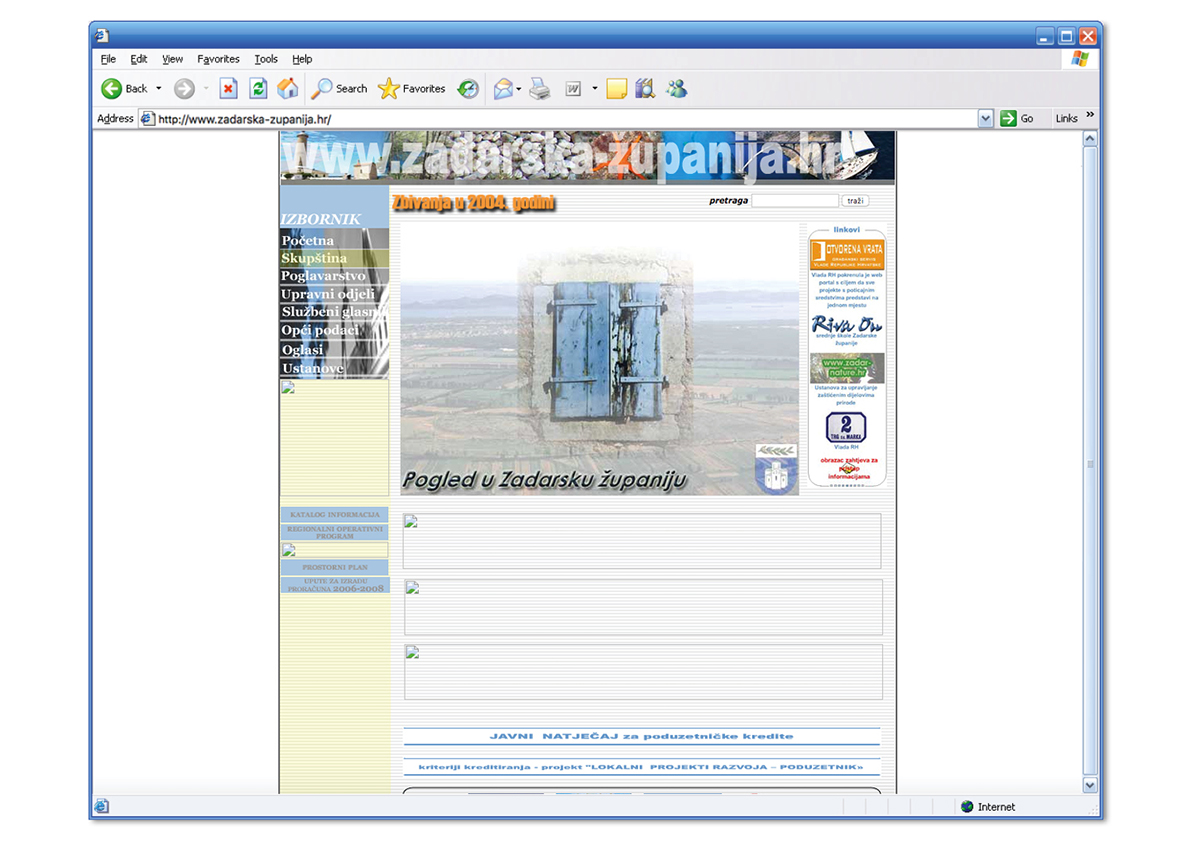Viewport: 1191px width, 842px height.
Task: Expand the Back button history arrow
Action: tap(157, 88)
